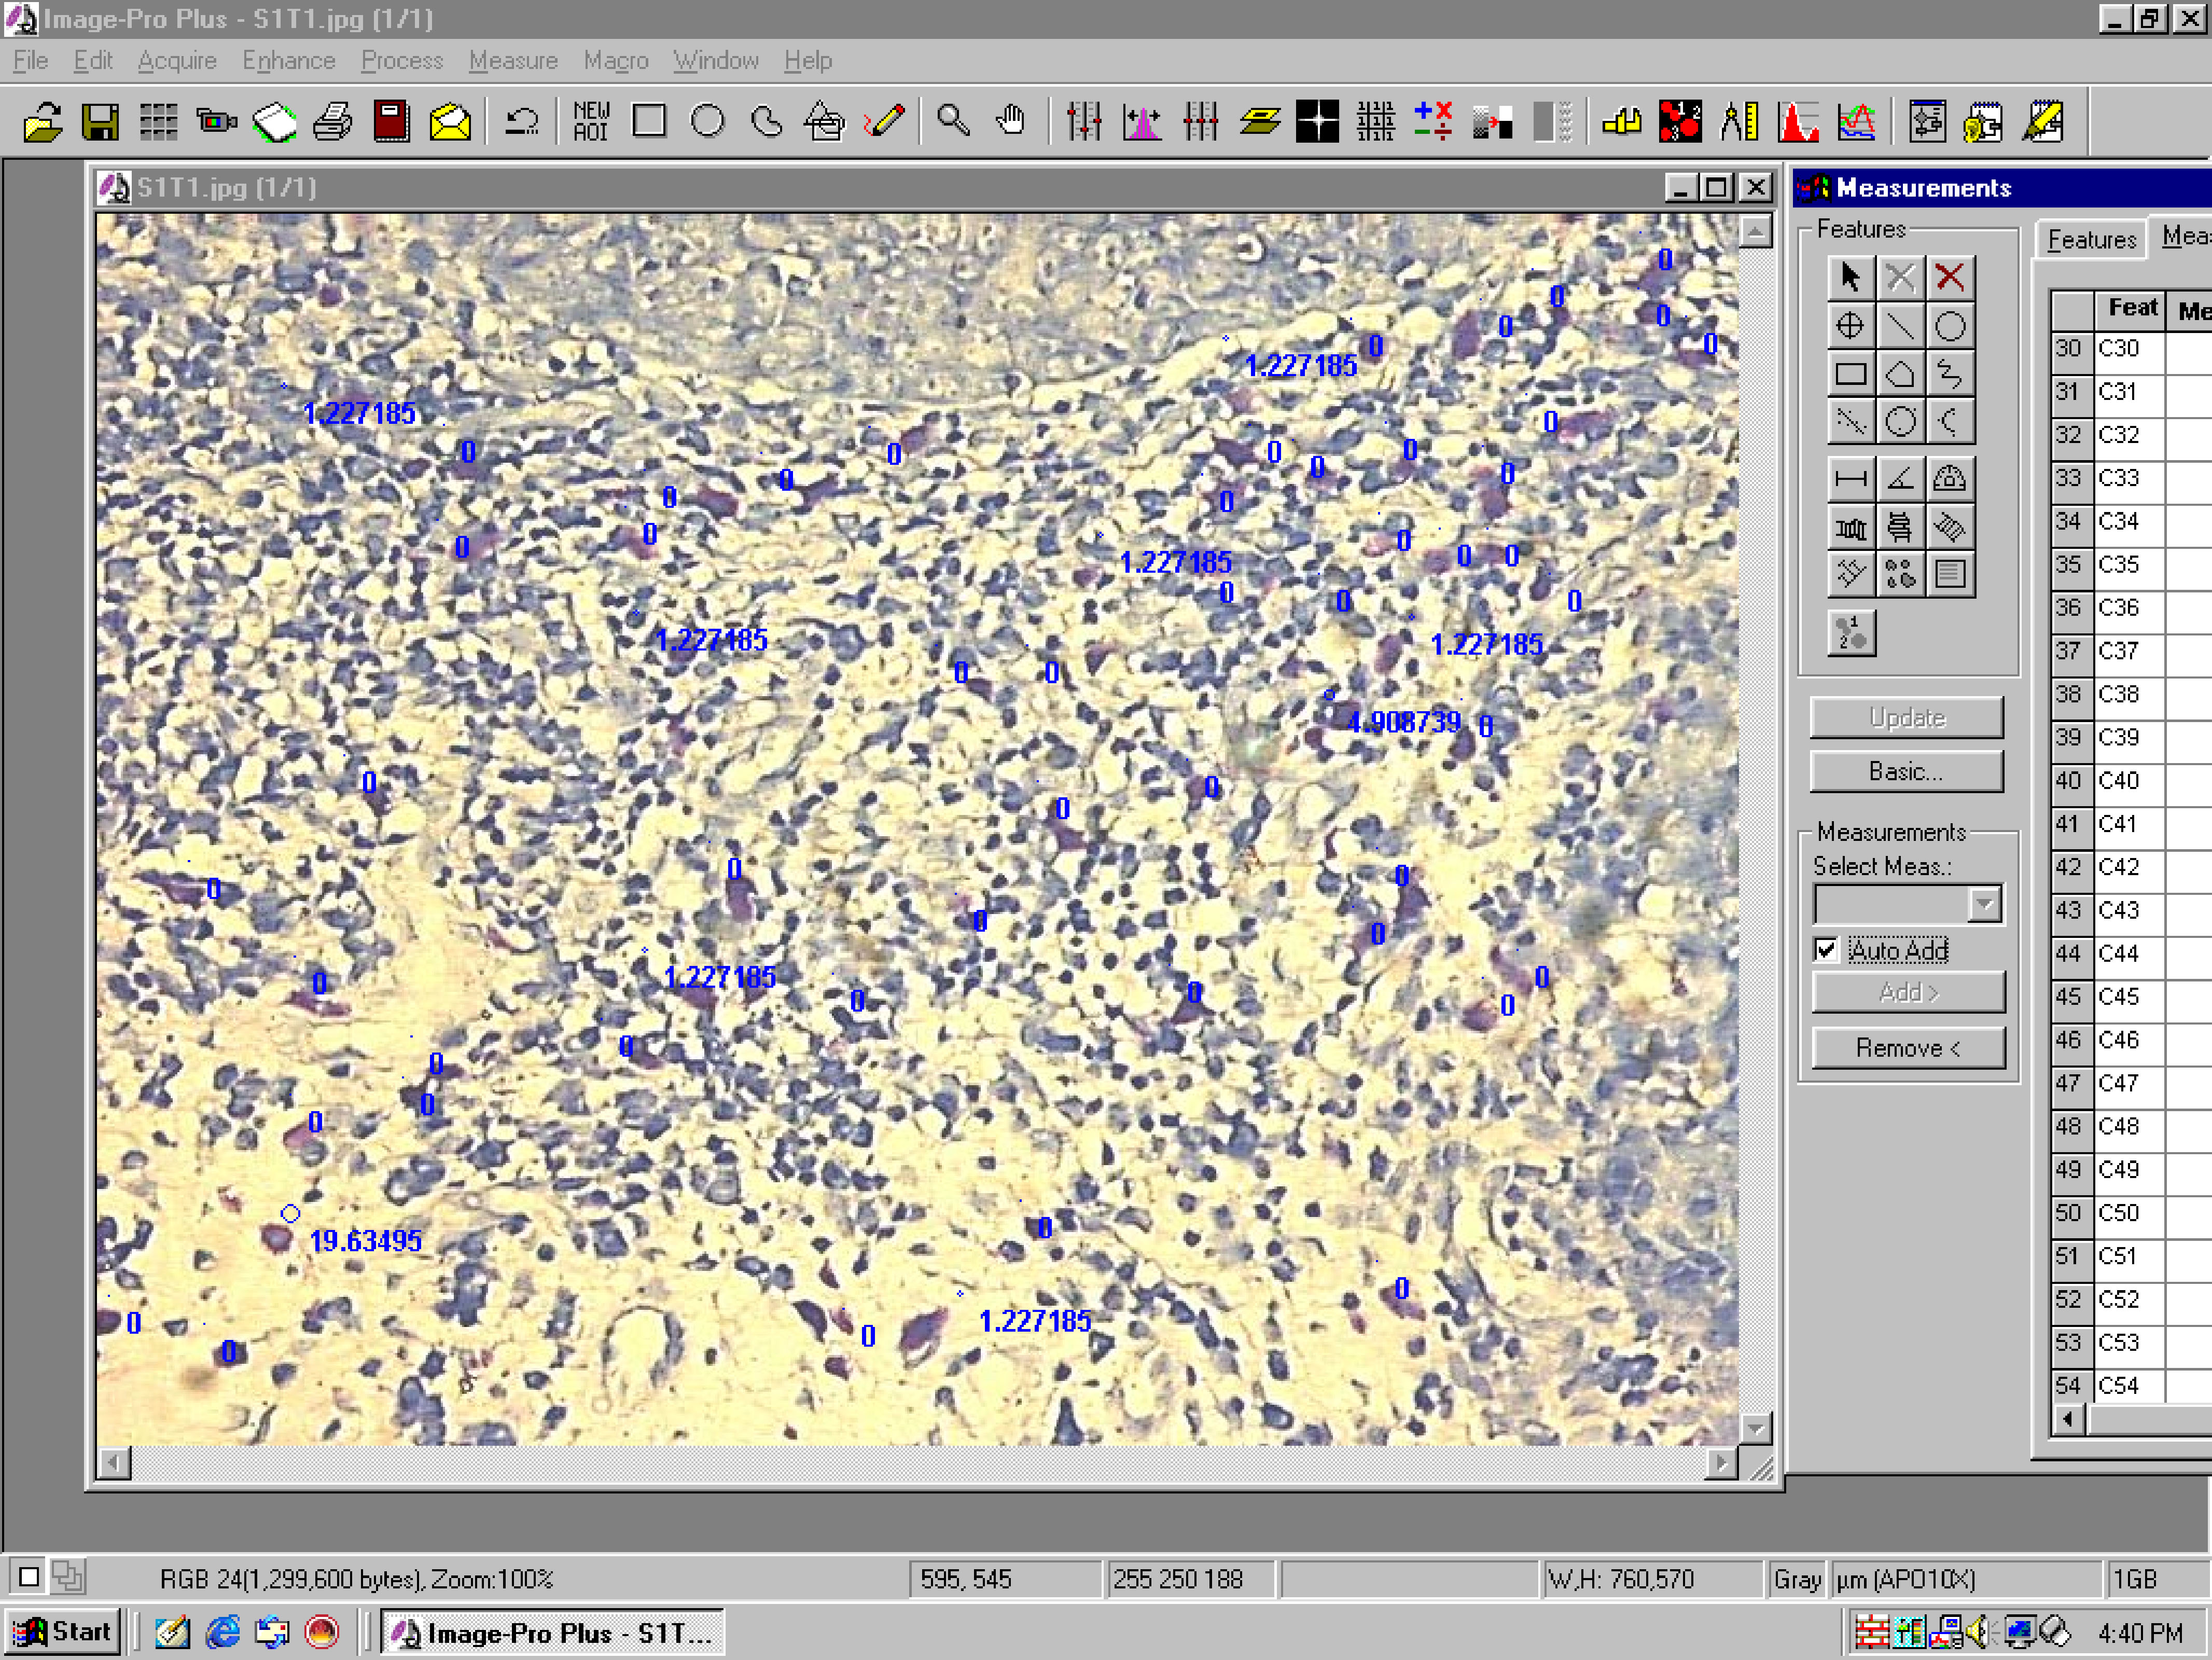Switch to the Features tab
The height and width of the screenshot is (1660, 2212).
click(x=2091, y=240)
